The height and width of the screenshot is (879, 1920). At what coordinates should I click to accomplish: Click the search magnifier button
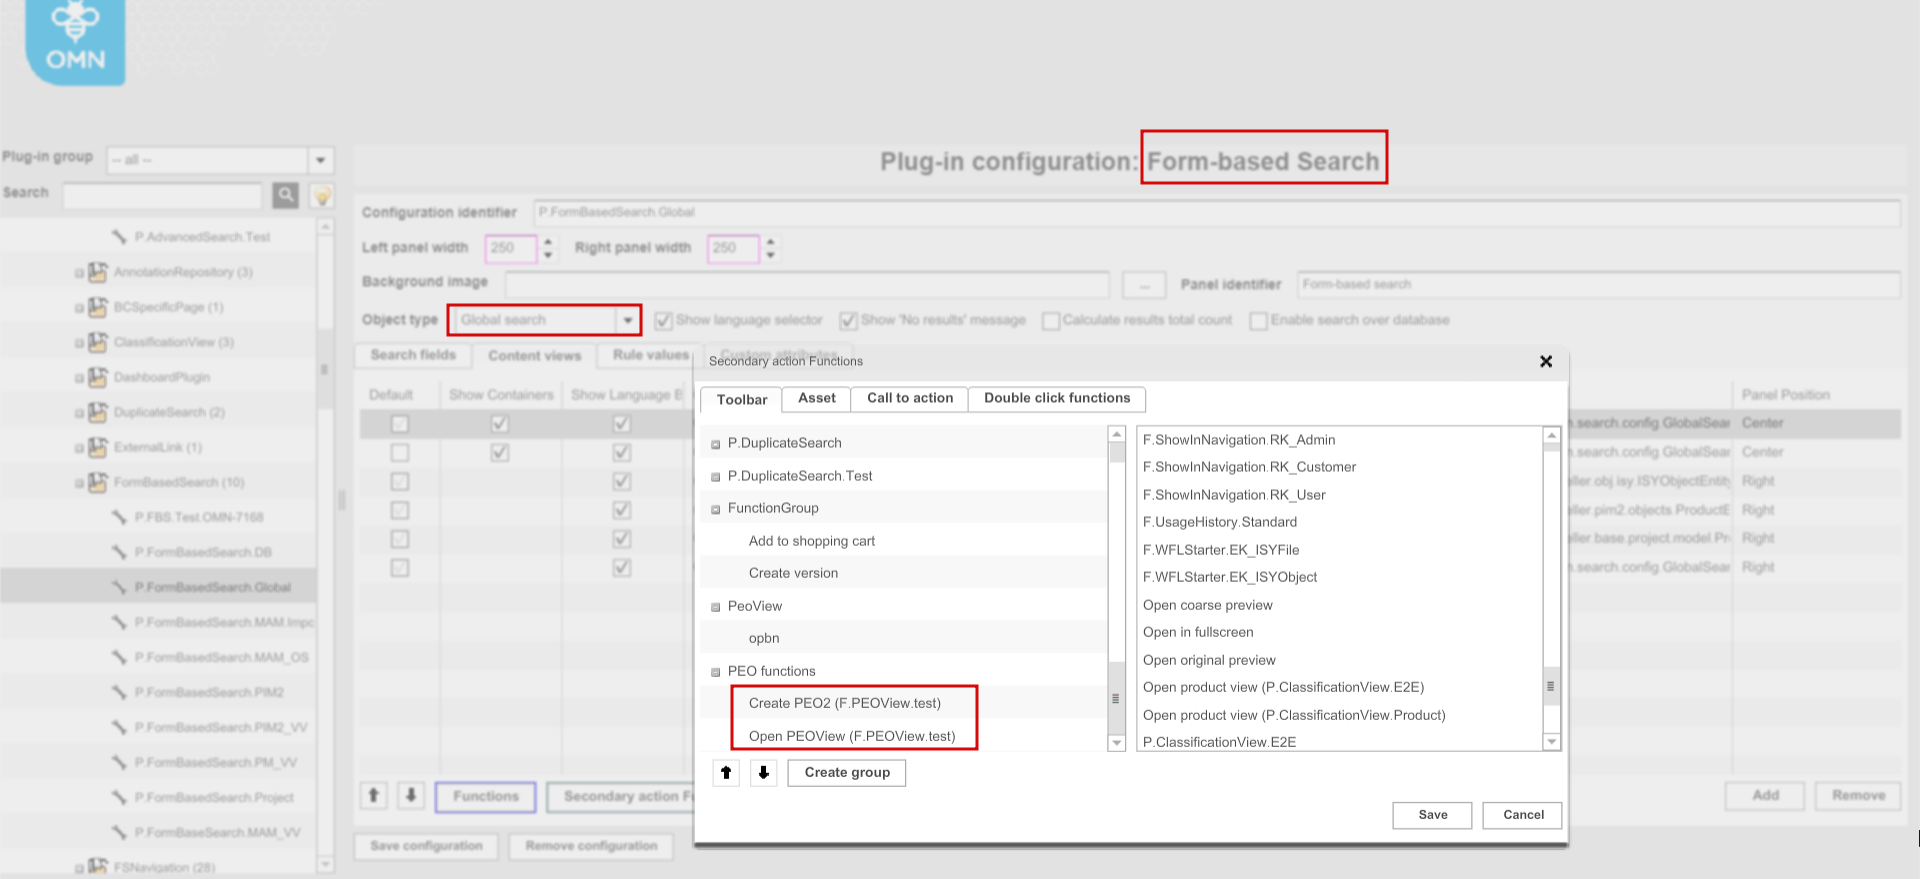tap(286, 195)
